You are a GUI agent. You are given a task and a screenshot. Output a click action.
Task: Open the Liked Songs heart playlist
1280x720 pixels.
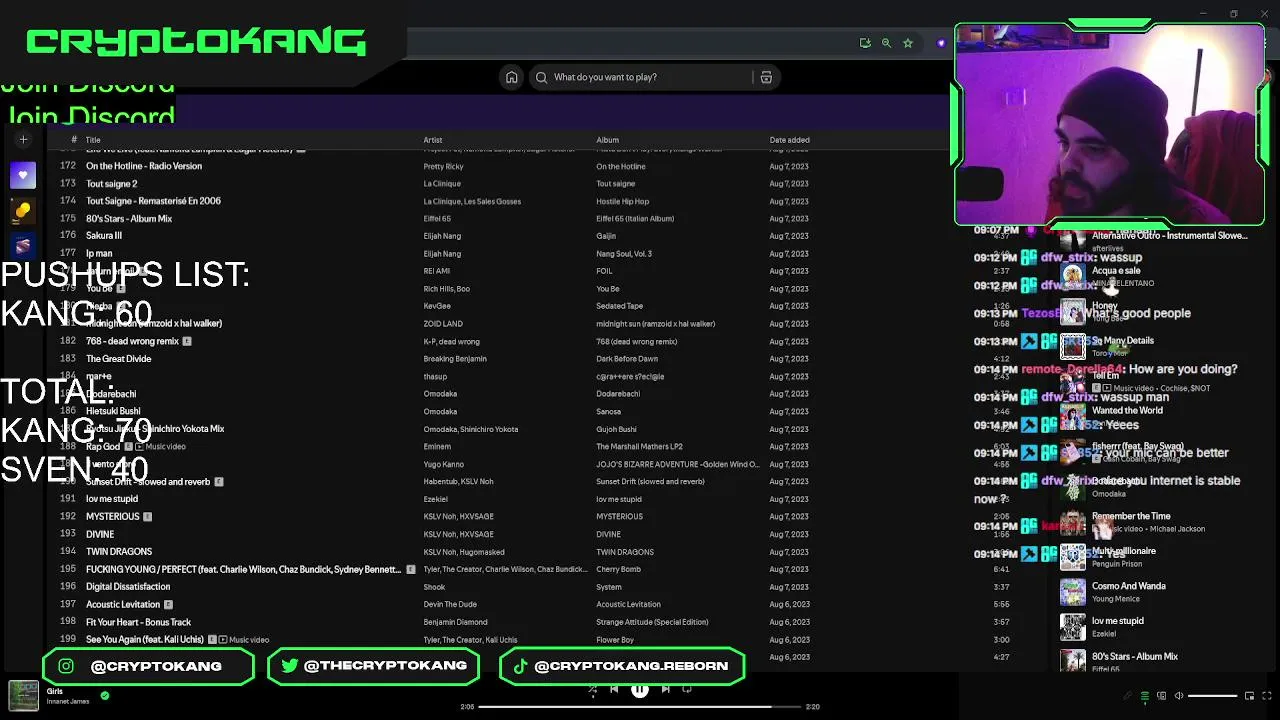[x=23, y=175]
